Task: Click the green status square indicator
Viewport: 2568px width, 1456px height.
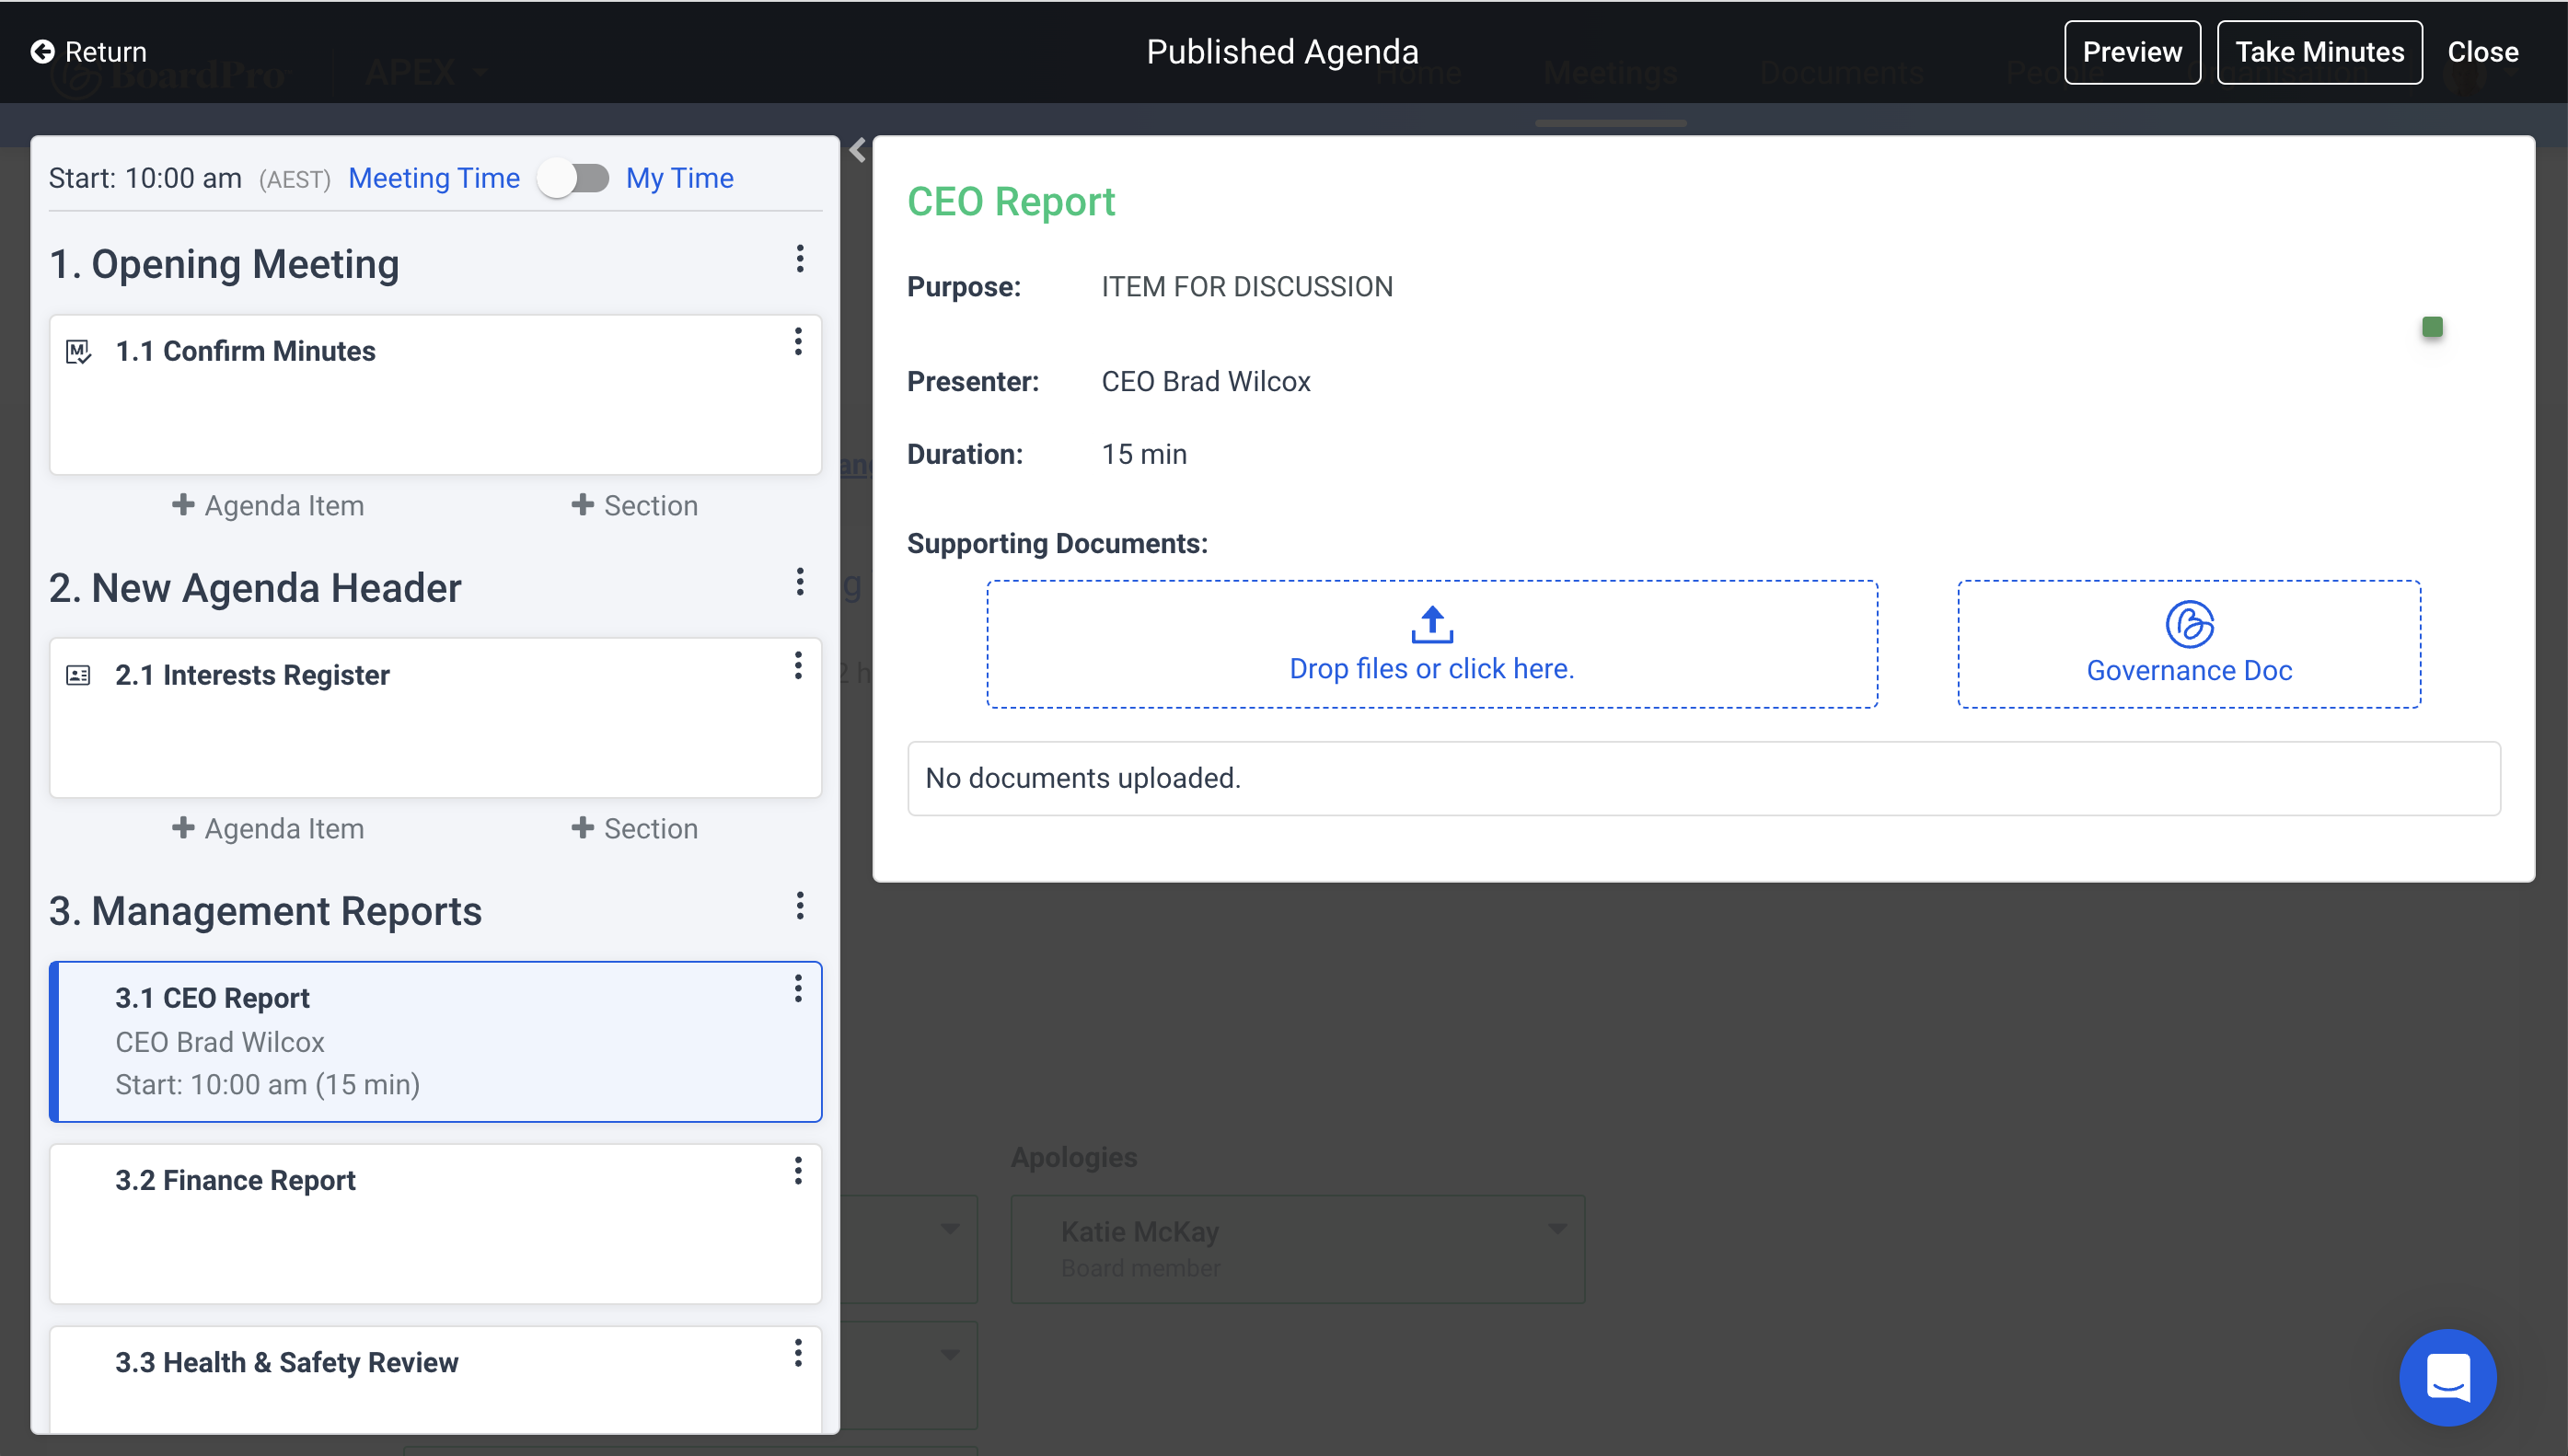Action: pos(2432,327)
